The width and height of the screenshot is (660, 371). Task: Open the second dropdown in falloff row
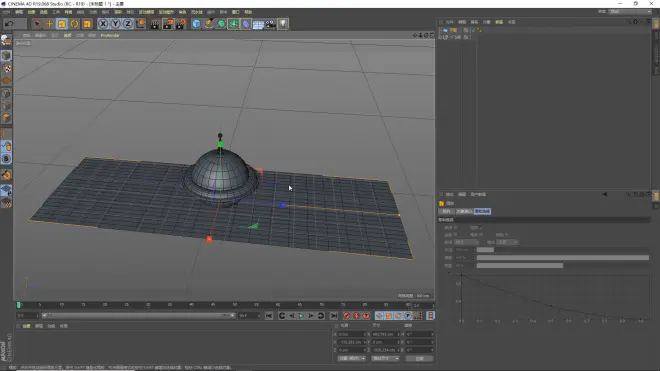point(507,242)
